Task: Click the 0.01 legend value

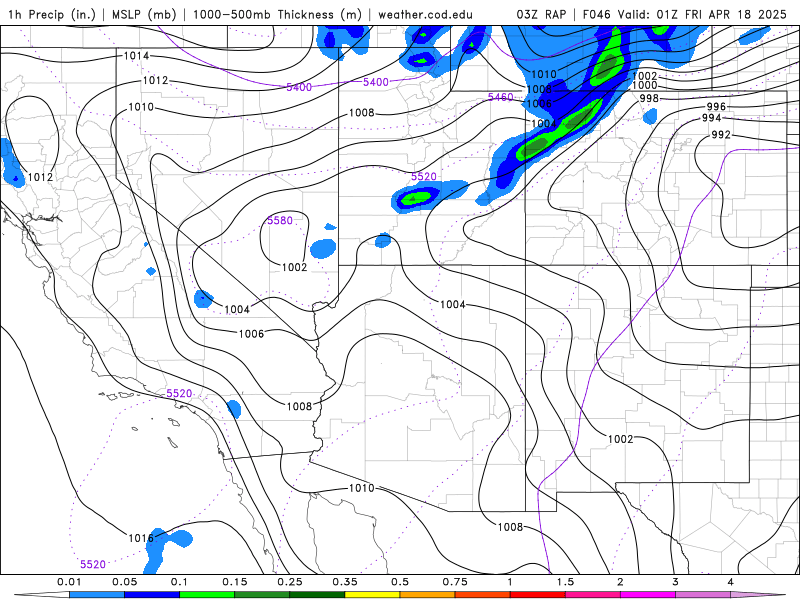Action: click(x=69, y=582)
